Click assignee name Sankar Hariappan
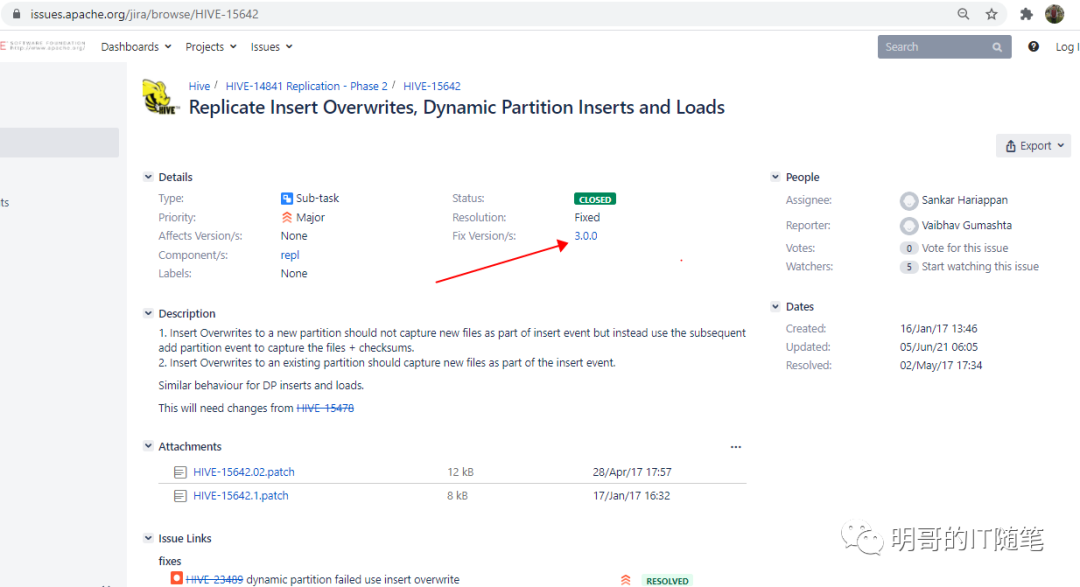The height and width of the screenshot is (587, 1080). (x=965, y=200)
